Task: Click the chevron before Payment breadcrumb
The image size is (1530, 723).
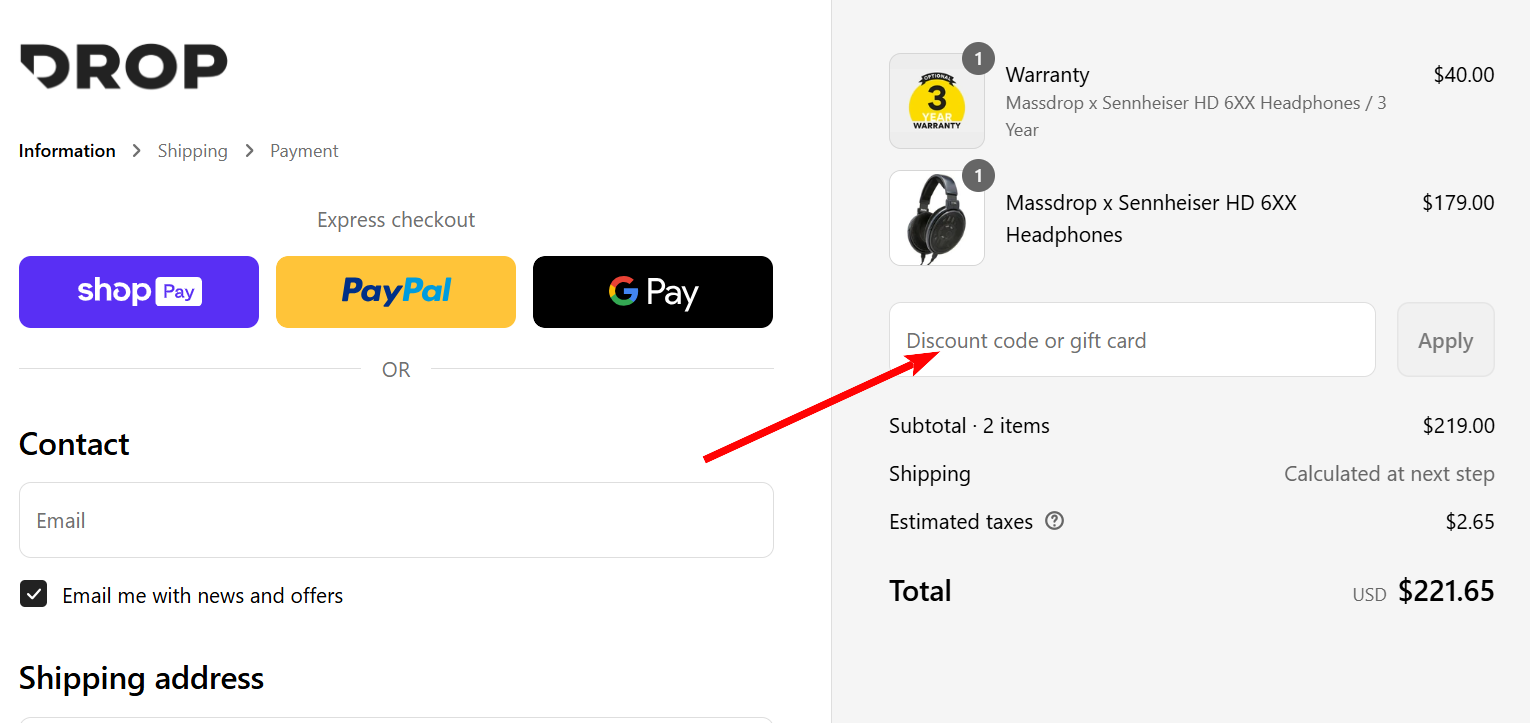Action: coord(249,151)
